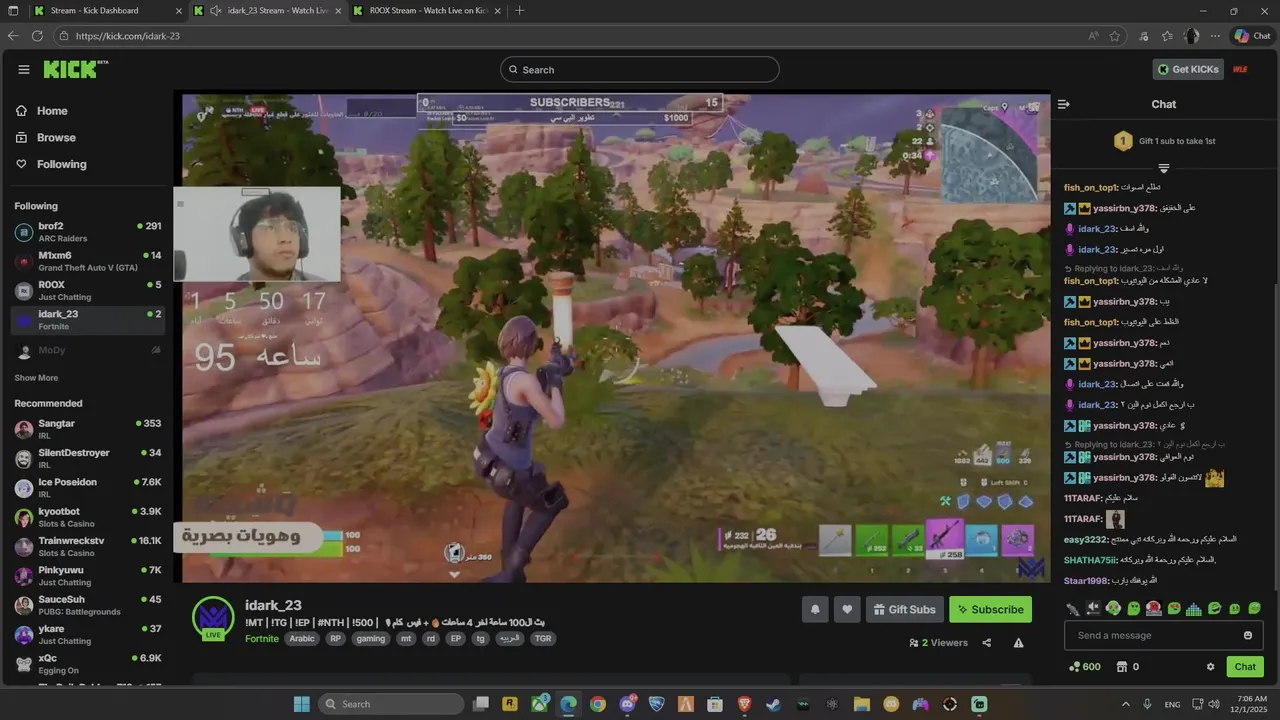Open SauceSuh recommended channel
This screenshot has width=1280, height=720.
(x=88, y=605)
